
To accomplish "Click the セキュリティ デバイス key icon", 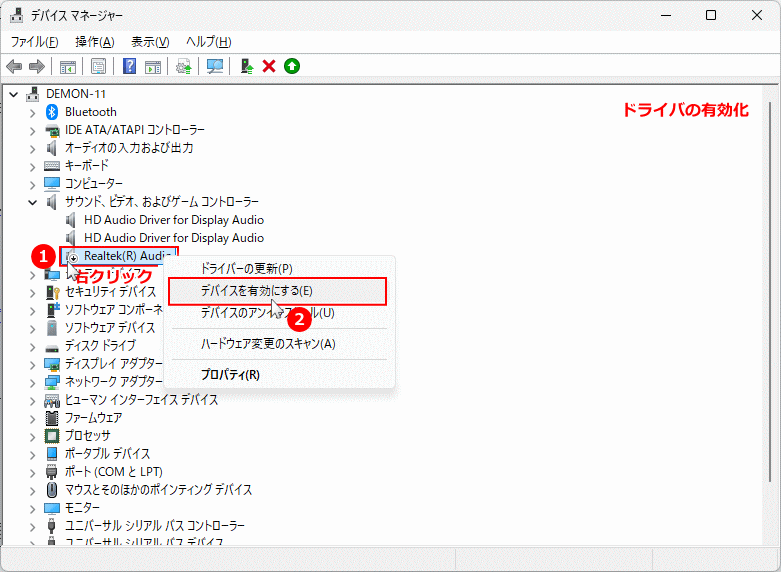I will pyautogui.click(x=52, y=292).
